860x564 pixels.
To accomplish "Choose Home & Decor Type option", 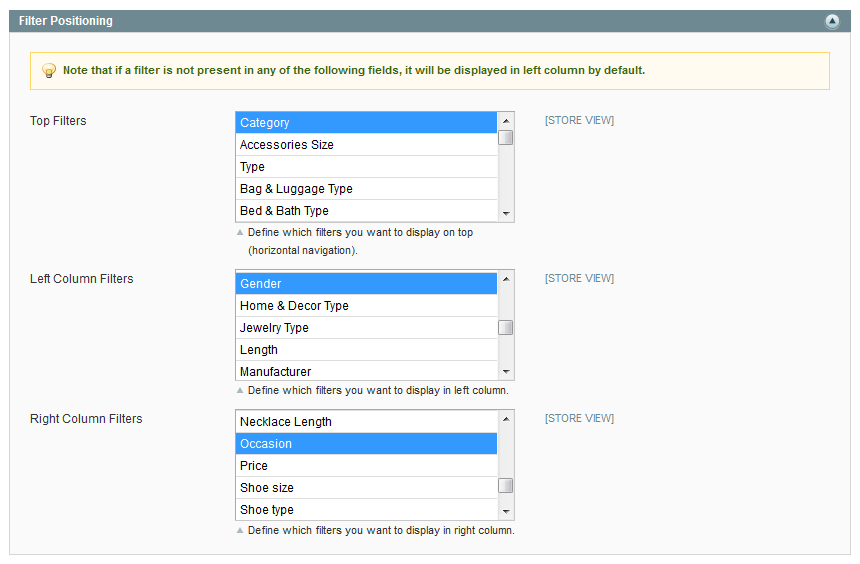I will coord(366,306).
